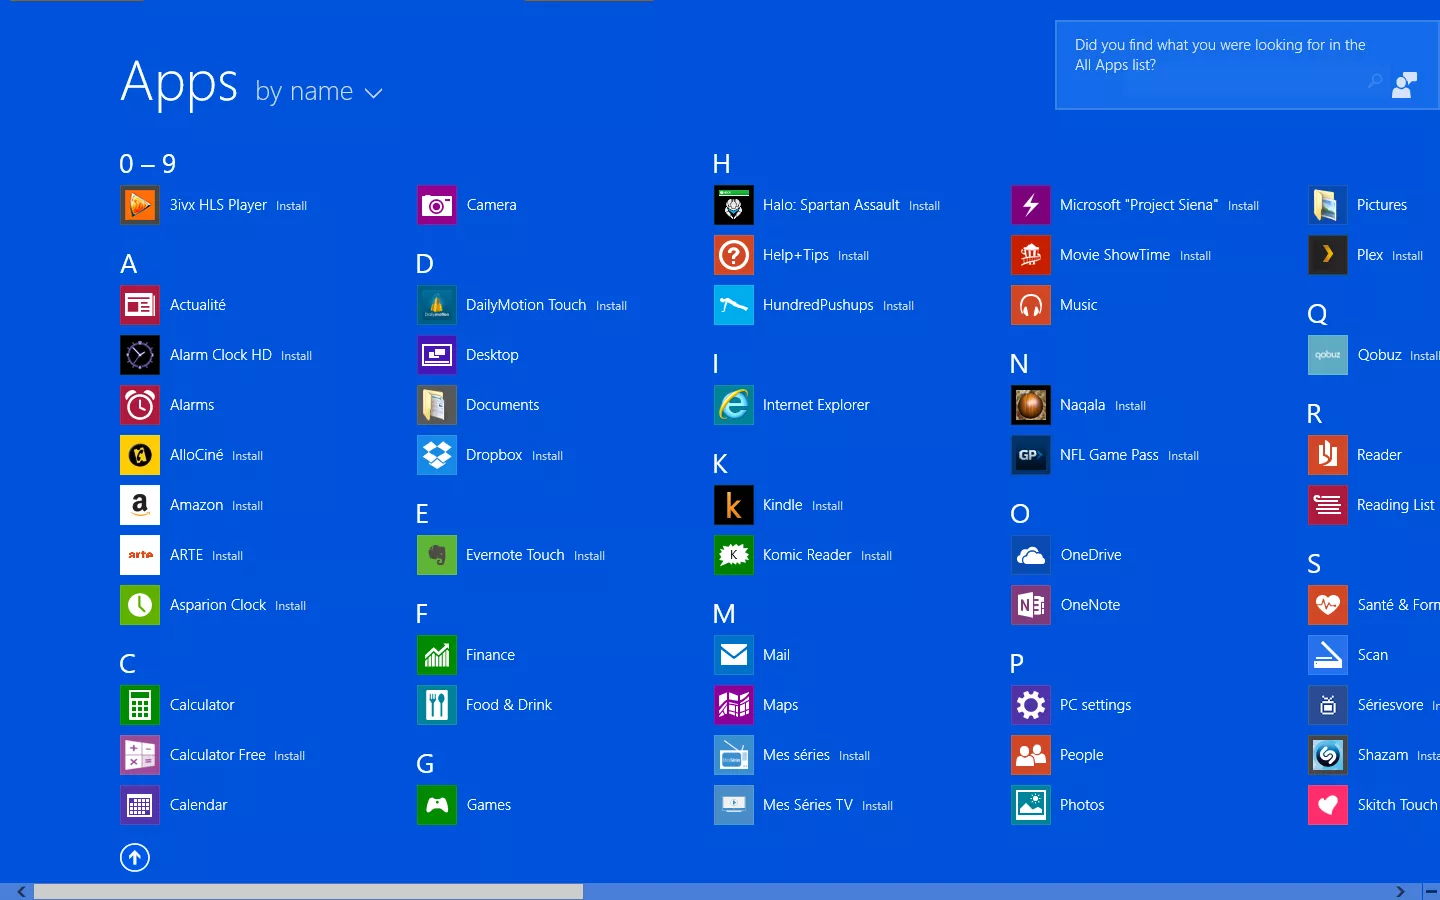Select the Microsoft "Project Siena" label

(x=1139, y=205)
